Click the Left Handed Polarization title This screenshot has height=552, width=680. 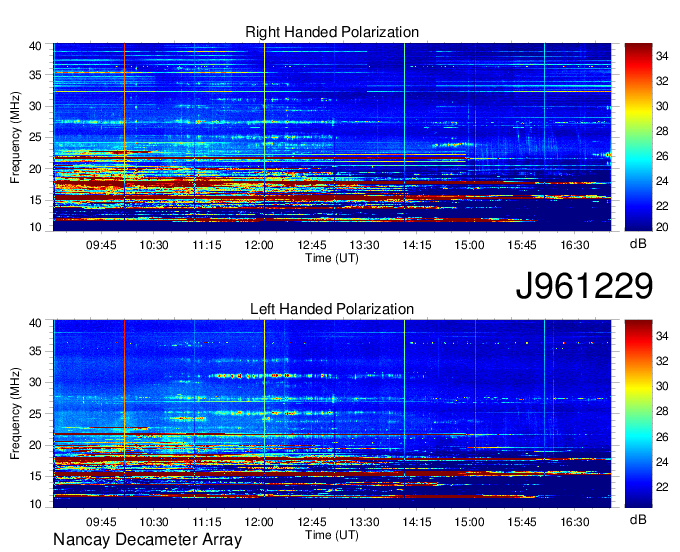(x=332, y=309)
